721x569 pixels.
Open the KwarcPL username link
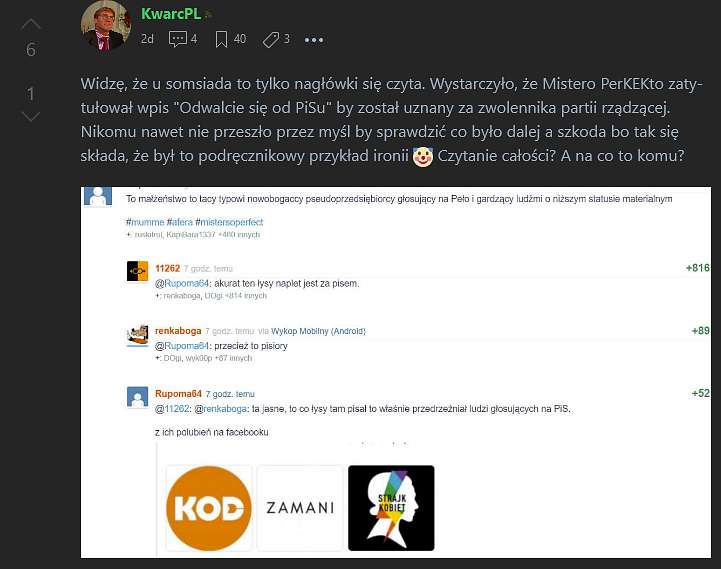(x=171, y=14)
